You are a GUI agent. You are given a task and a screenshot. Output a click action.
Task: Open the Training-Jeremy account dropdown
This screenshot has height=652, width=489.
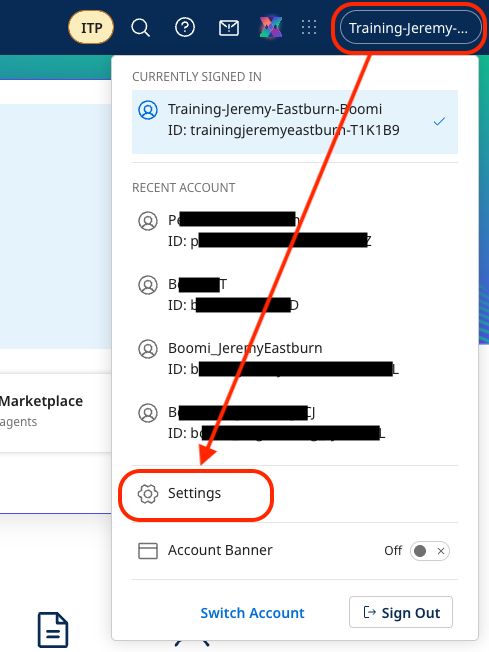click(x=410, y=28)
